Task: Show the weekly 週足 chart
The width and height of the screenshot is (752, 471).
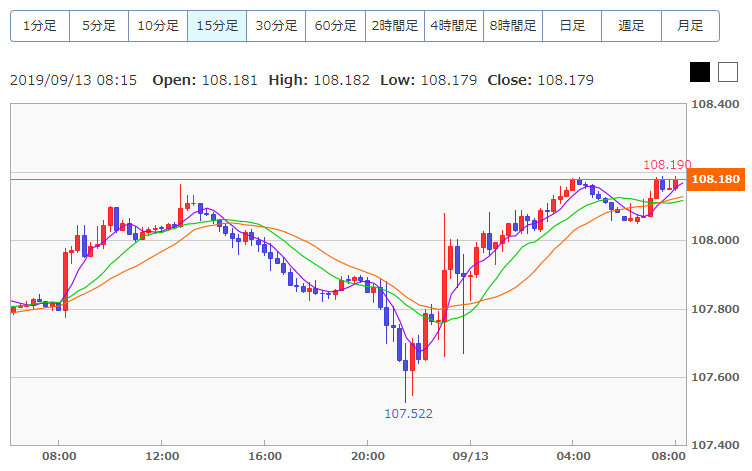Action: pos(631,26)
